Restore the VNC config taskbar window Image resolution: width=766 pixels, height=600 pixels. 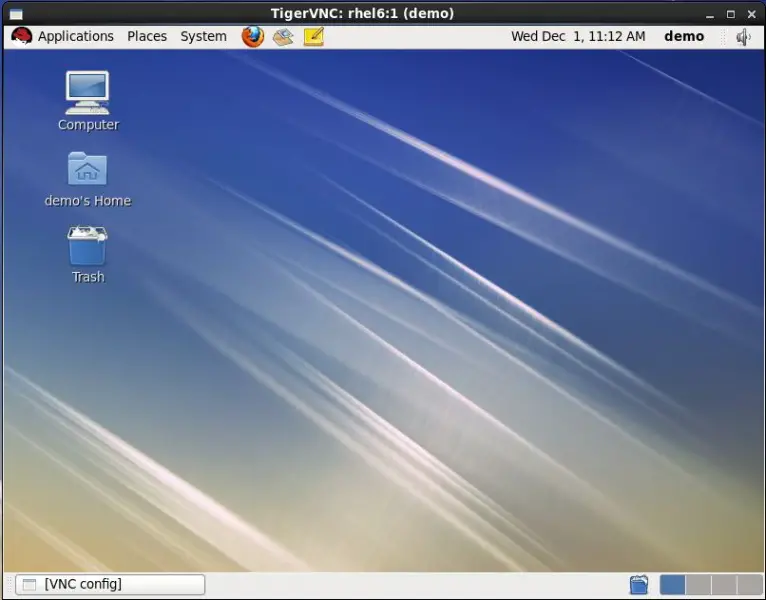[110, 585]
